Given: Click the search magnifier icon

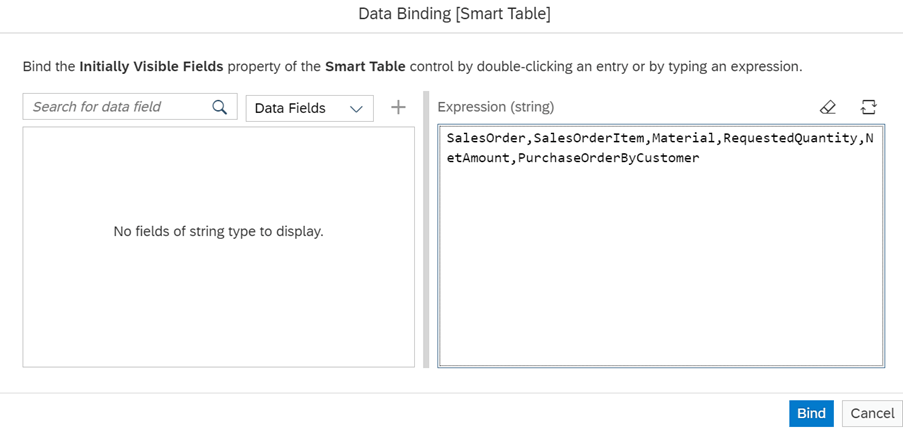Looking at the screenshot, I should point(219,107).
